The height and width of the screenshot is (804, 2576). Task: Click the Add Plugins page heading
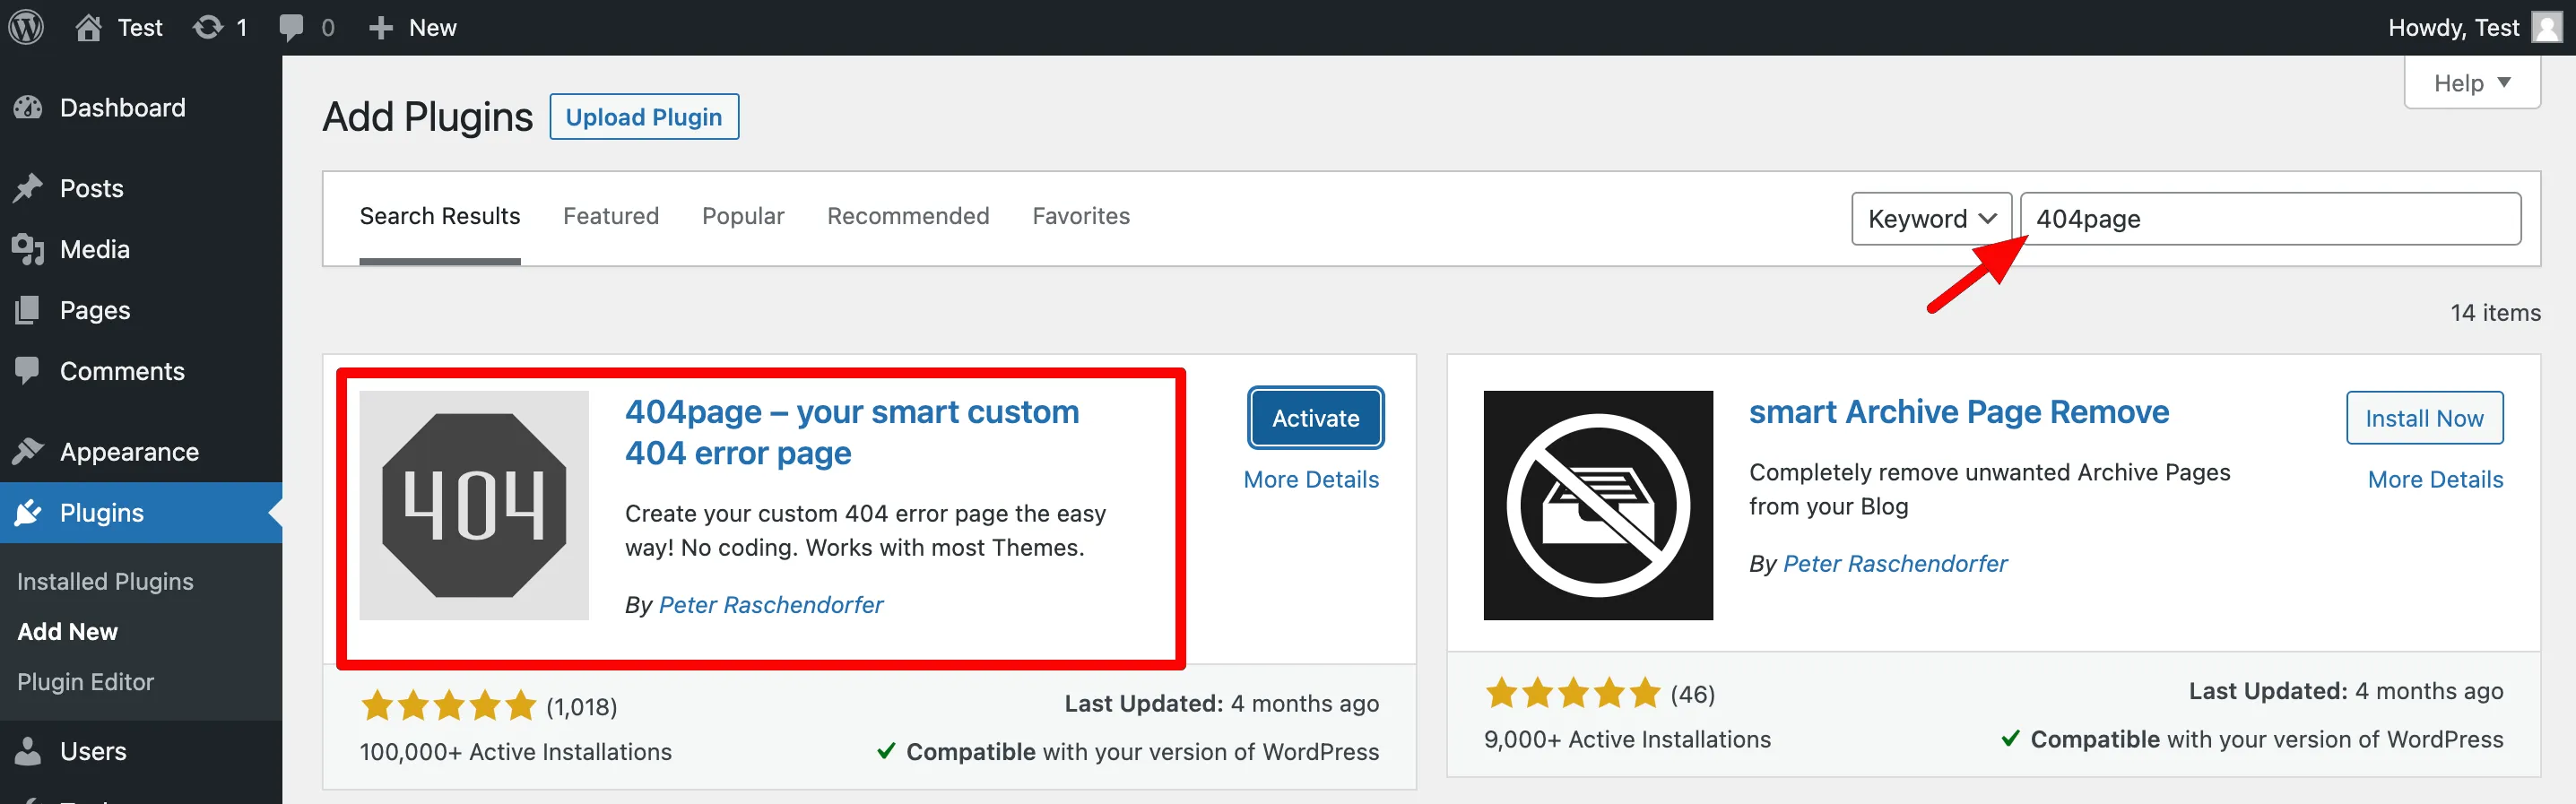[x=428, y=117]
